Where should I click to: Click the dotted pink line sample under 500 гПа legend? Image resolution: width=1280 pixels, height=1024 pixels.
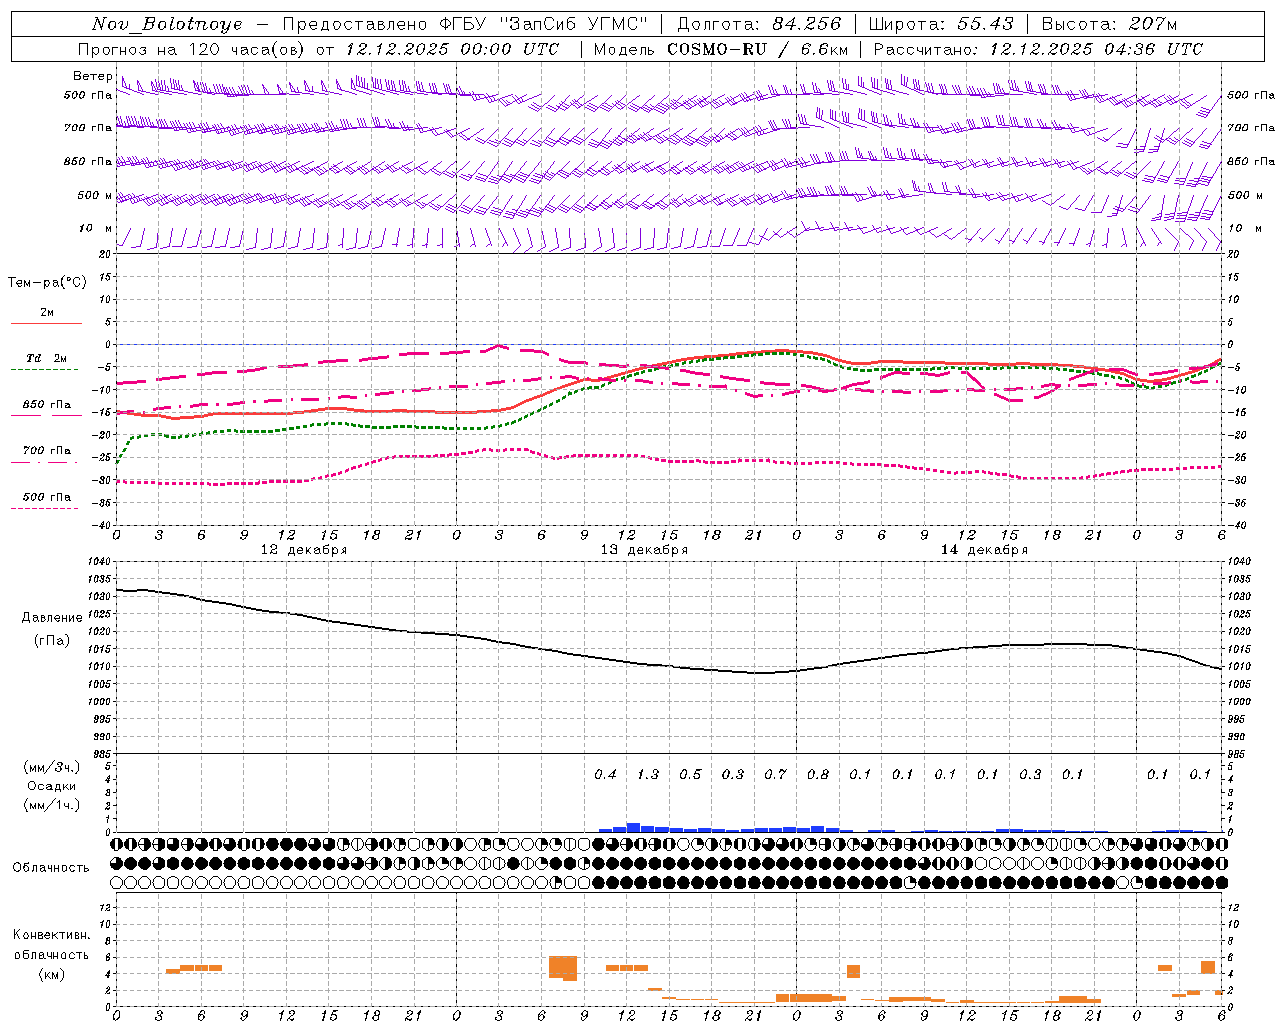click(x=45, y=508)
